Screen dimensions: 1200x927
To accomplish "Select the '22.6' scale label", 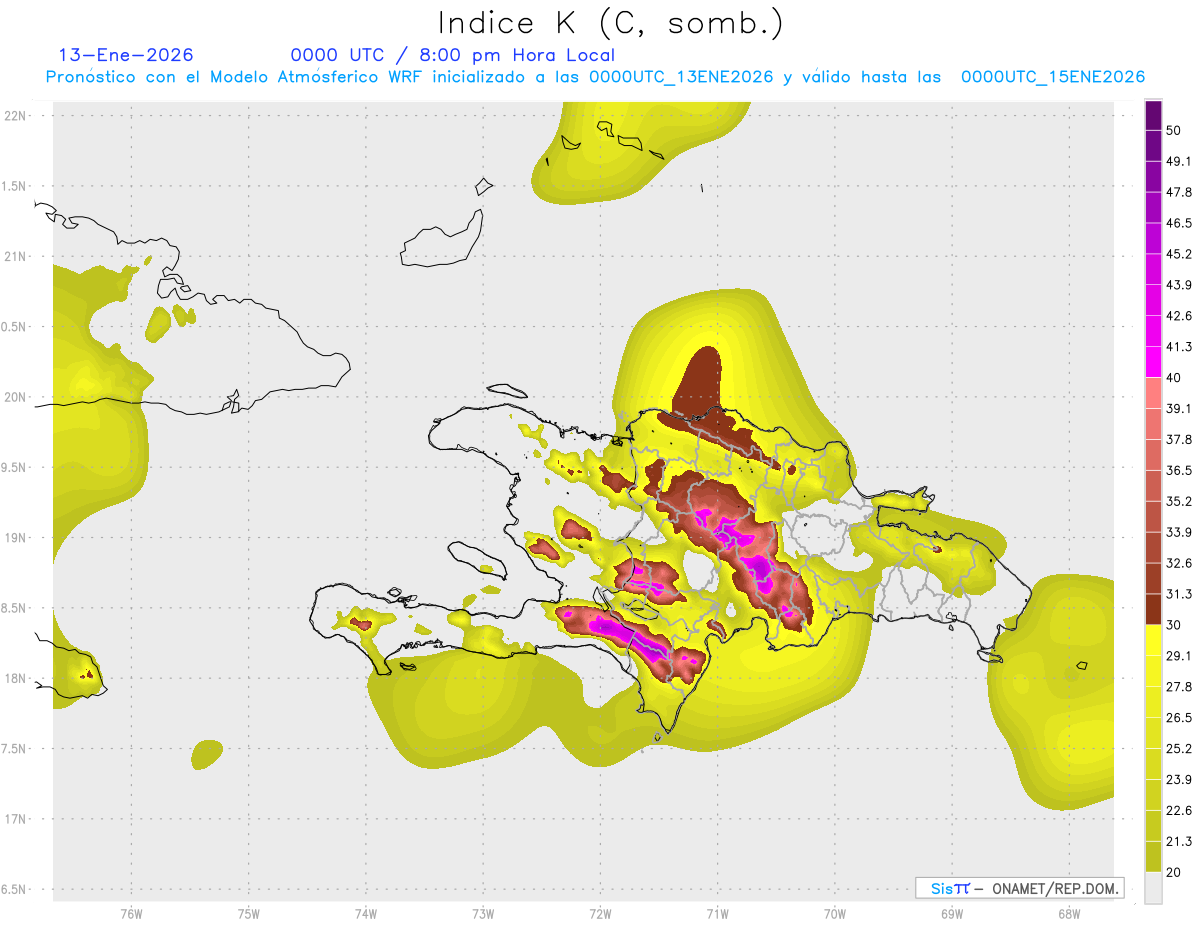I will coord(1179,811).
